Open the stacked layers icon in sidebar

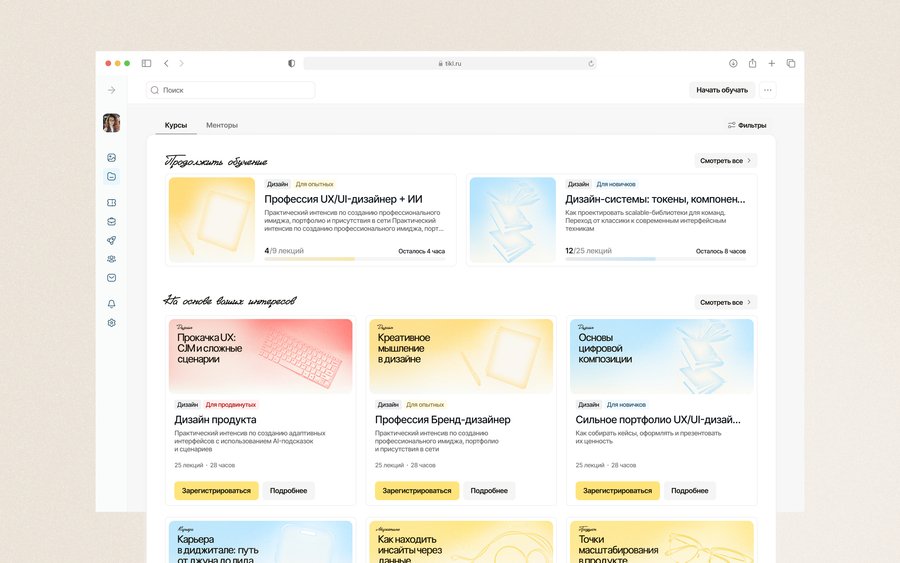(x=111, y=222)
